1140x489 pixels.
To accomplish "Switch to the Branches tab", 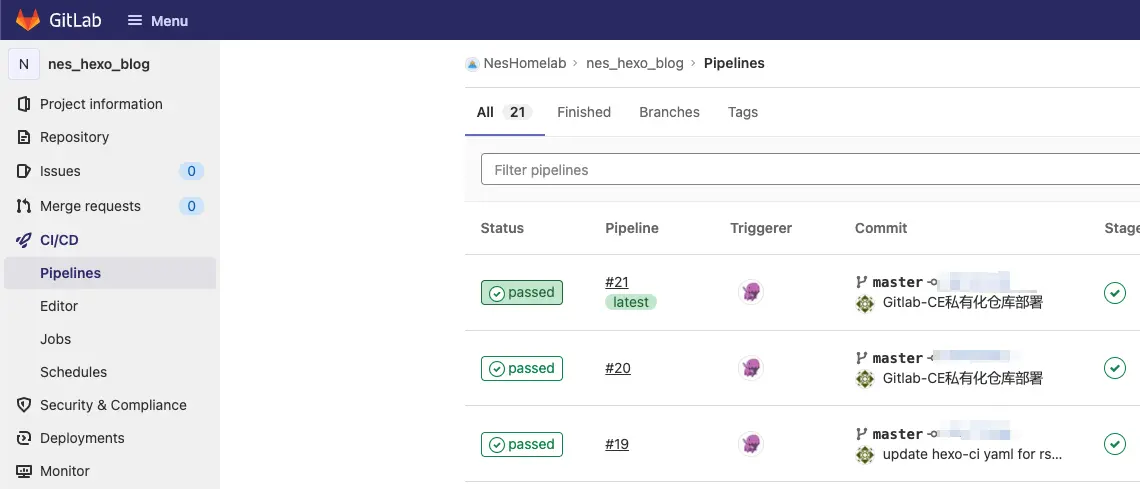I will [x=670, y=113].
